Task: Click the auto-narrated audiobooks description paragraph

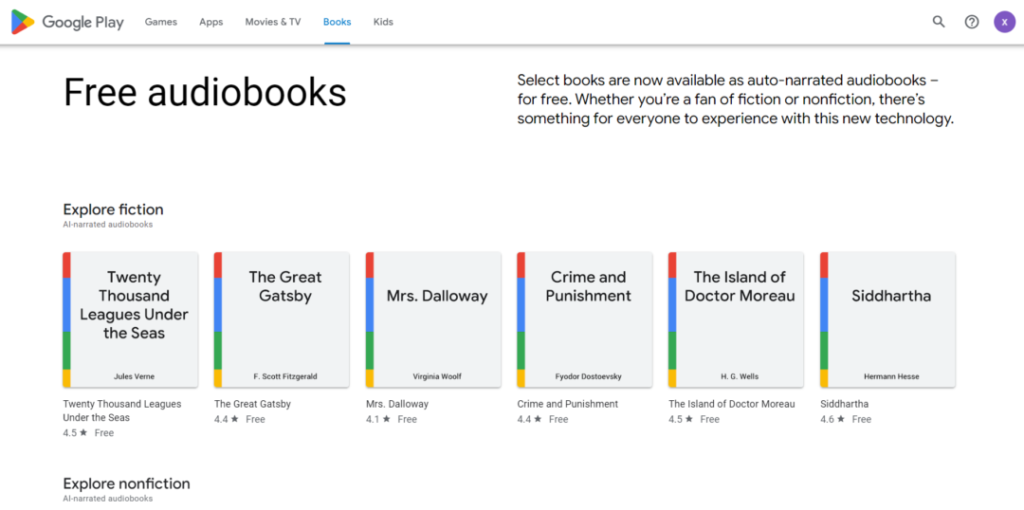Action: point(735,100)
